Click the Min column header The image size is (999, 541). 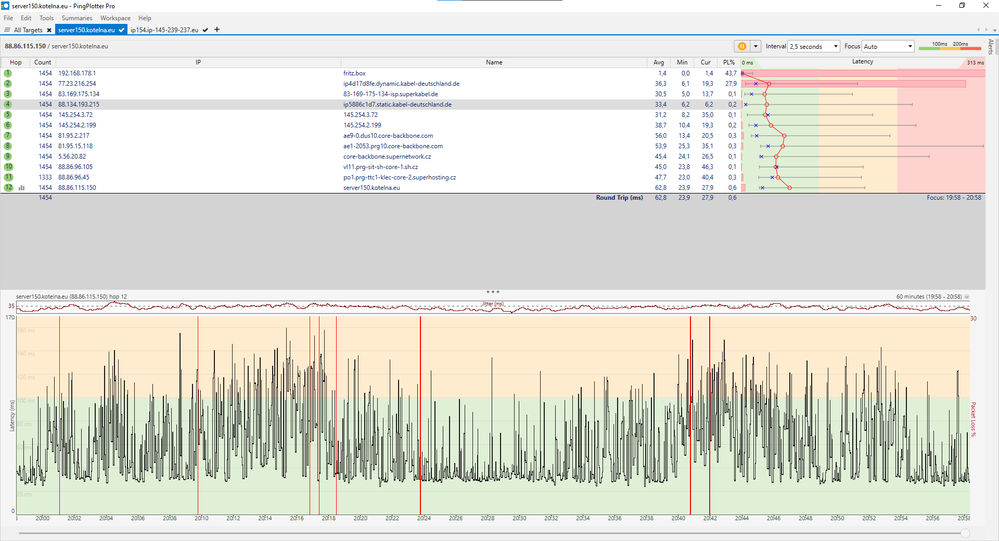[682, 62]
